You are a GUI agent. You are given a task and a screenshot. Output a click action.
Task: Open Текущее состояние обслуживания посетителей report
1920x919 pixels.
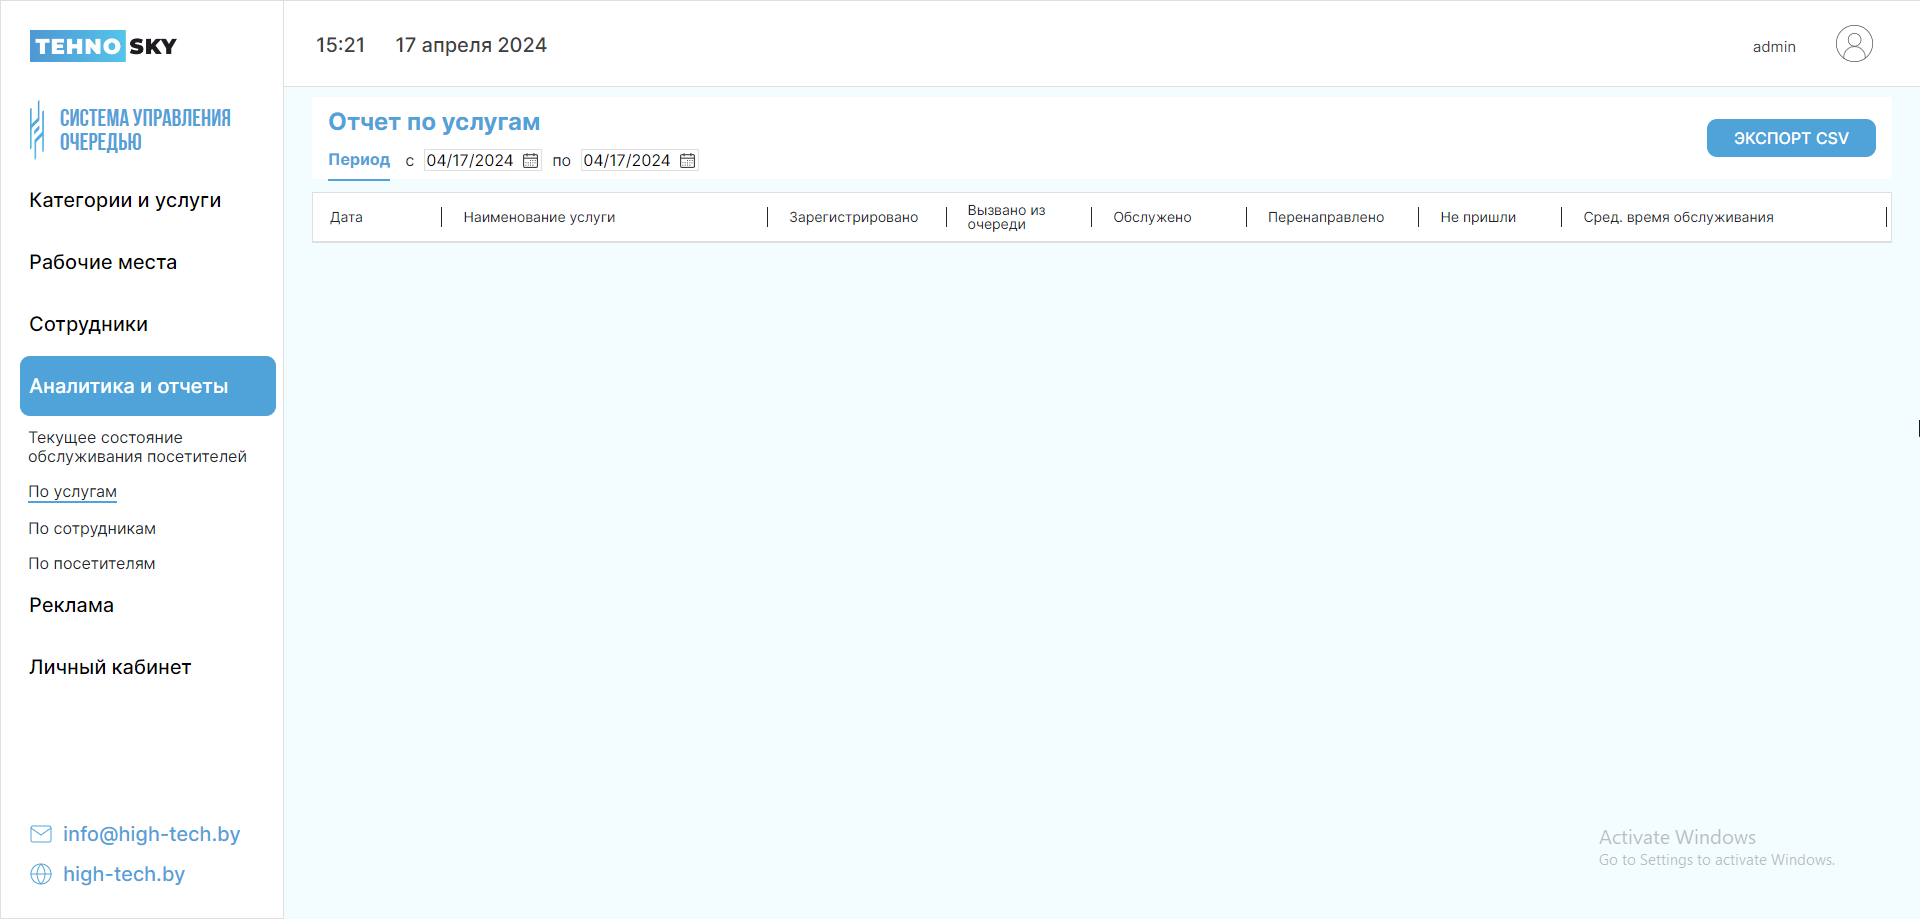137,447
